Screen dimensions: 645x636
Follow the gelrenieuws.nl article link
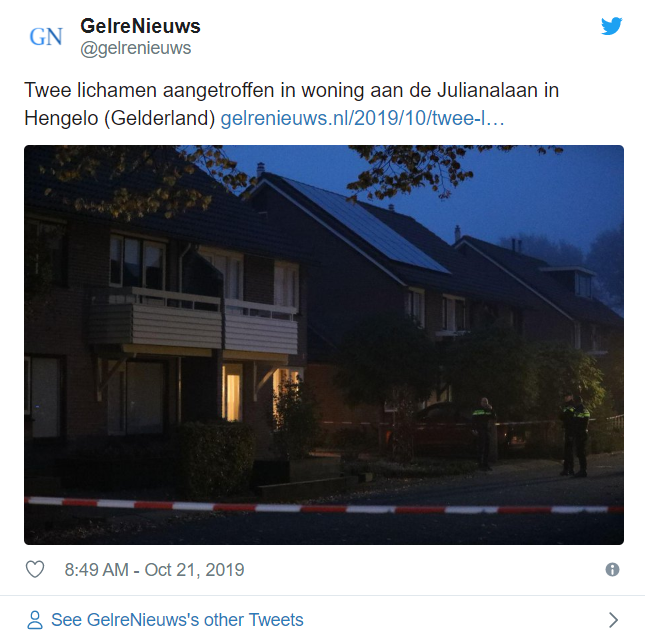pyautogui.click(x=362, y=118)
